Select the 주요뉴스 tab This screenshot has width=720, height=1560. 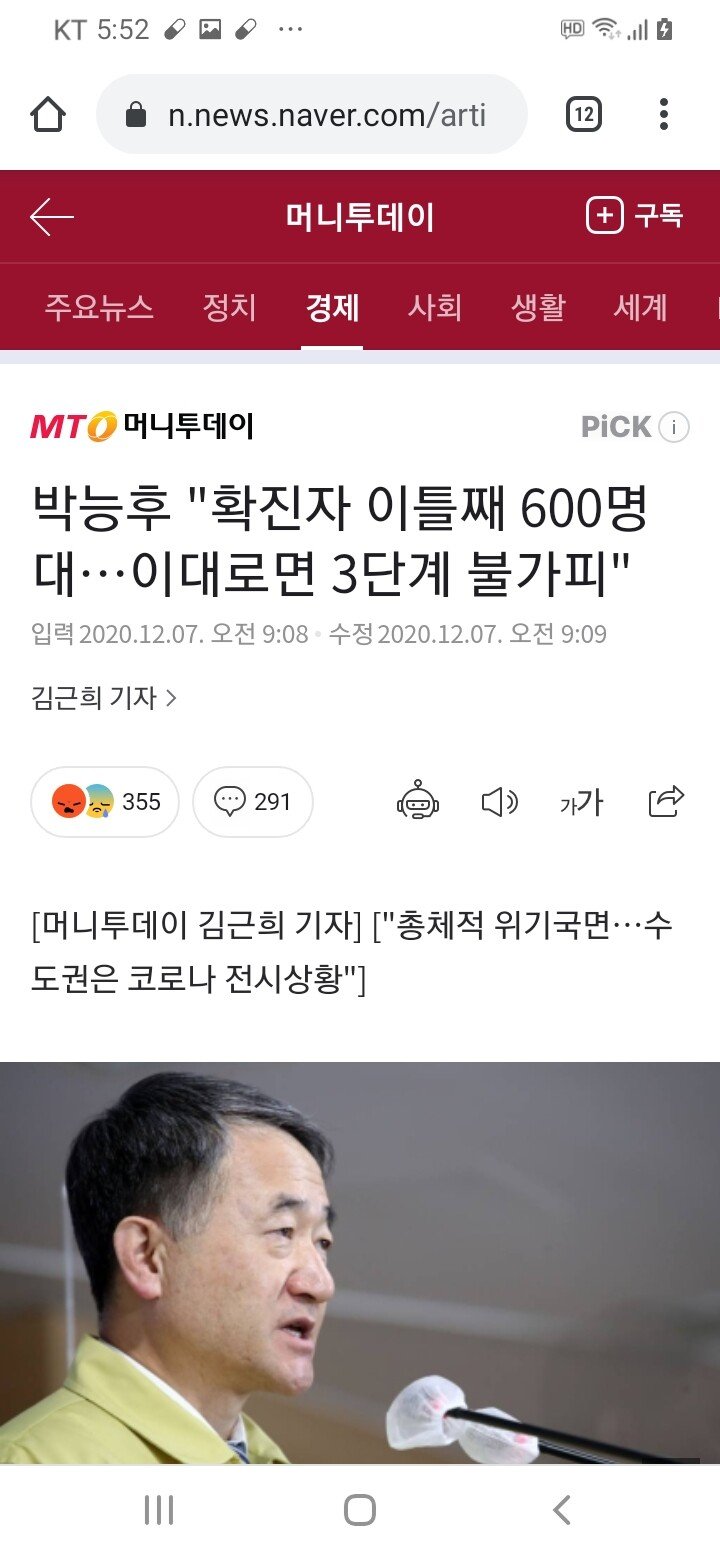99,307
